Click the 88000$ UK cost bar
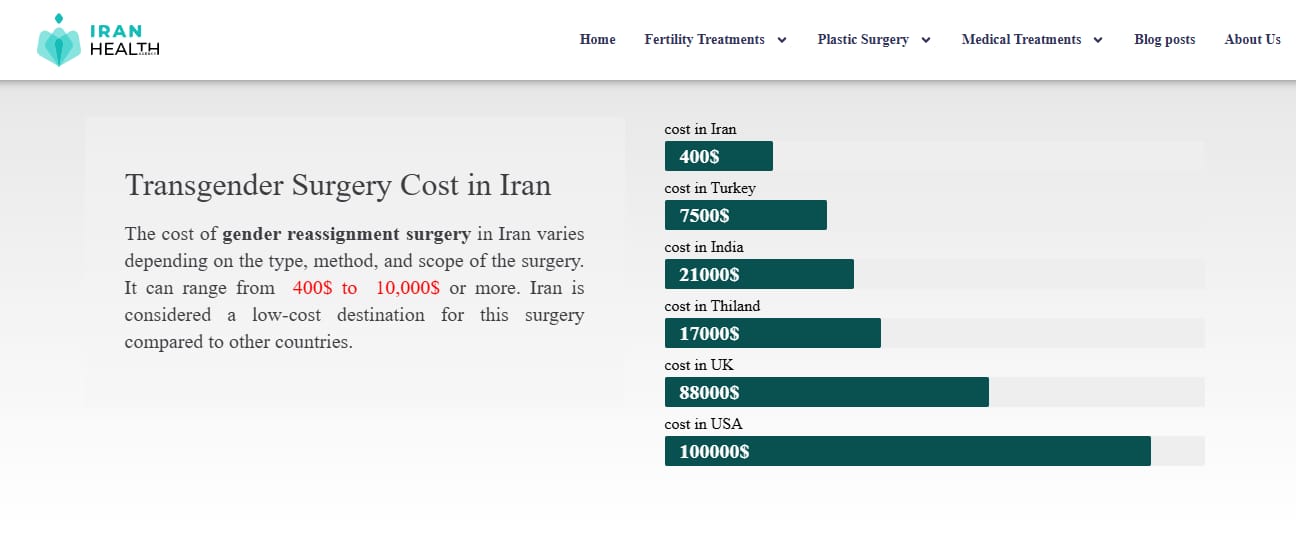This screenshot has height=542, width=1296. click(826, 392)
